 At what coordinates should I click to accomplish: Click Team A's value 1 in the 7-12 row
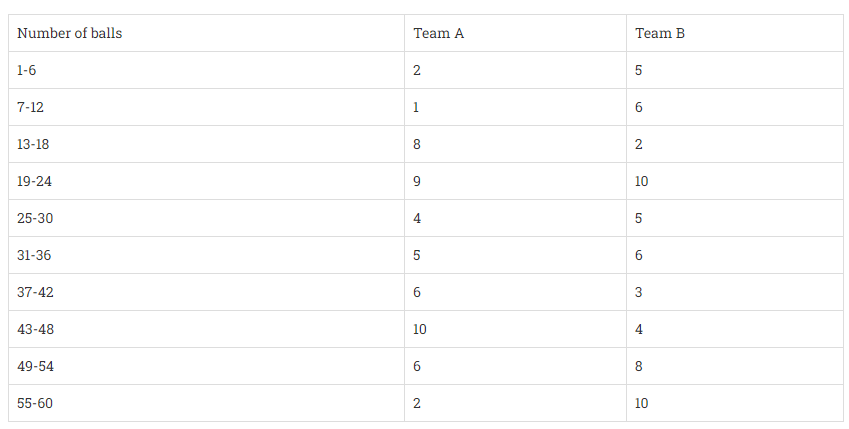(417, 107)
